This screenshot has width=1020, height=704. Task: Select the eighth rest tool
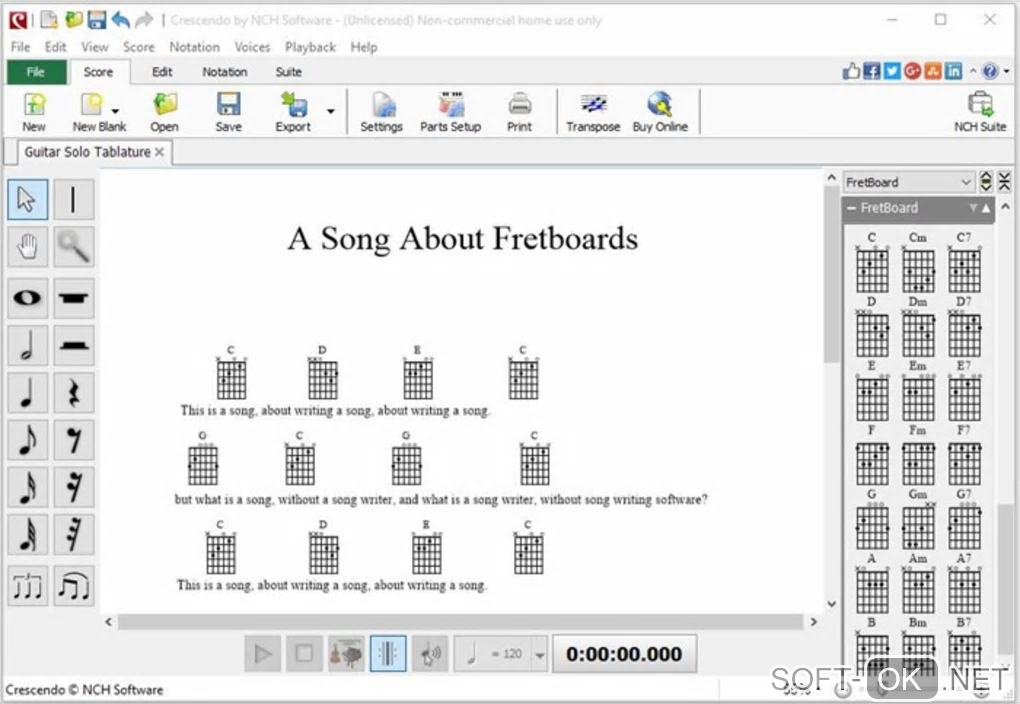[74, 440]
